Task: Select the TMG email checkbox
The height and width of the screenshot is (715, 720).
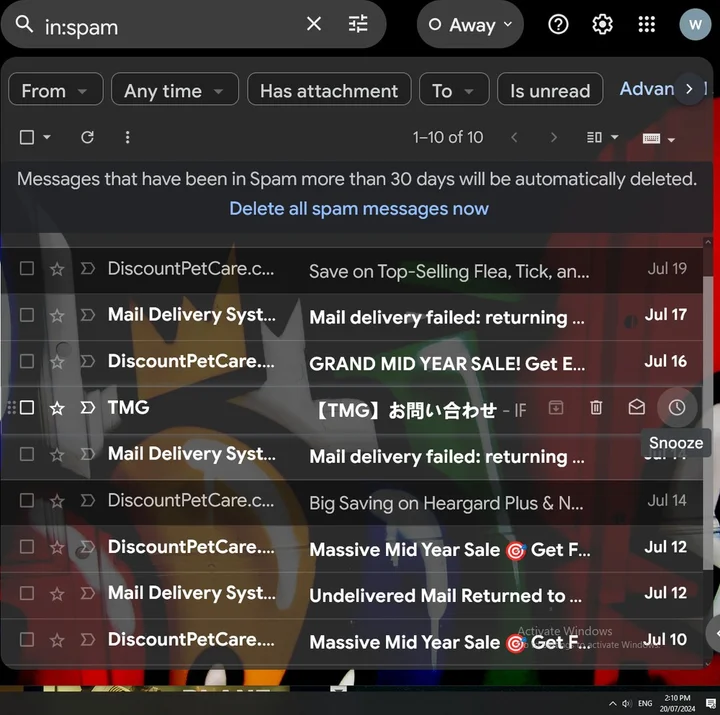Action: [27, 407]
